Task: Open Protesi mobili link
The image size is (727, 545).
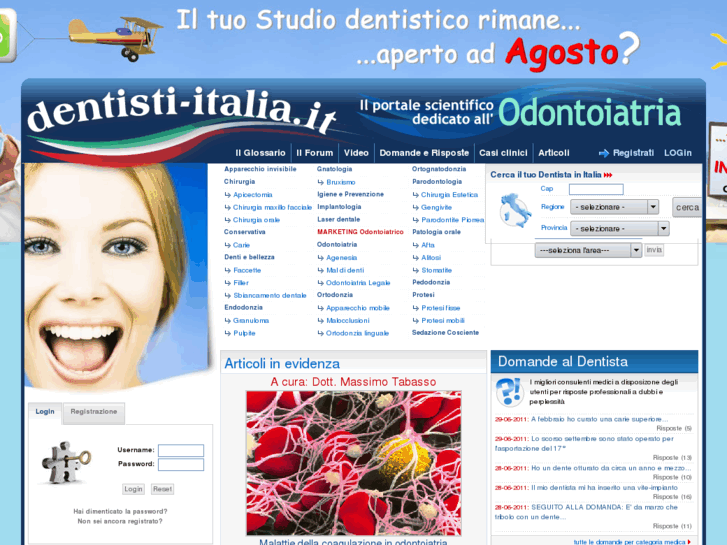Action: 443,321
